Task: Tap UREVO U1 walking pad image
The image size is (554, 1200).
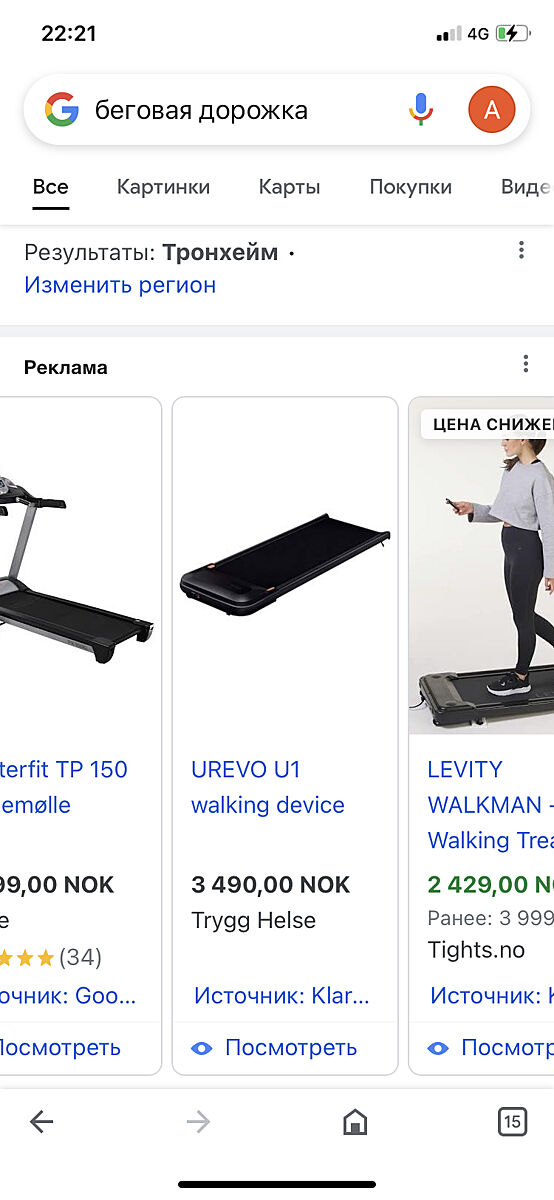Action: point(285,566)
